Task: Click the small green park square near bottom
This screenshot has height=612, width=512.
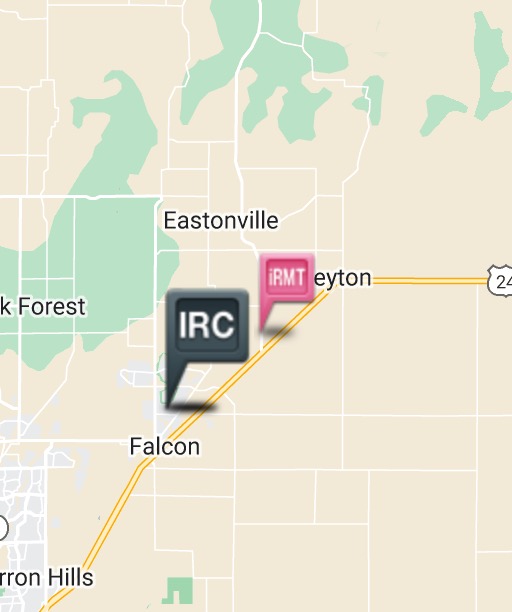Action: tap(178, 591)
